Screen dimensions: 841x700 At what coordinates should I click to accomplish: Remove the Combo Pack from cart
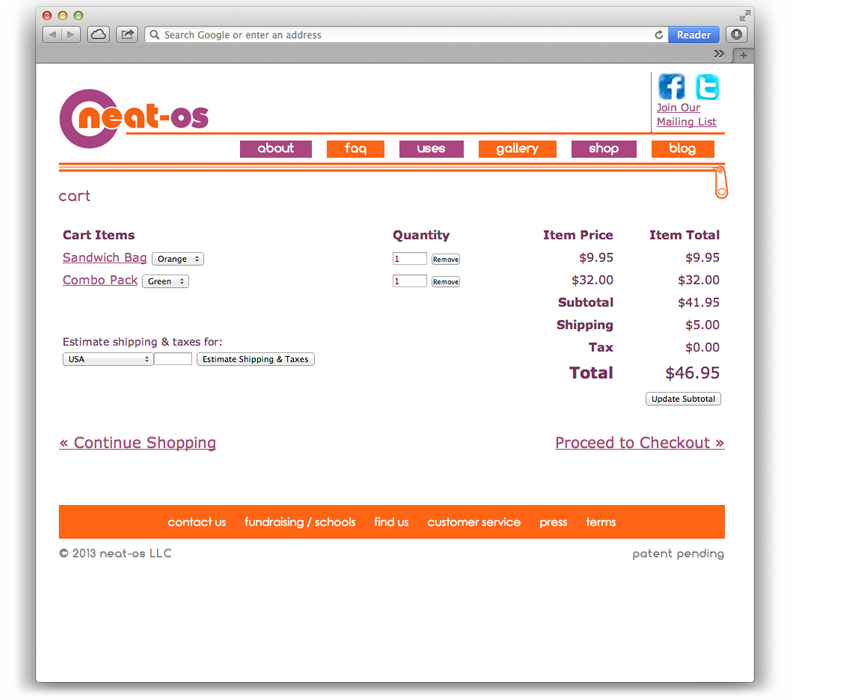[x=446, y=282]
